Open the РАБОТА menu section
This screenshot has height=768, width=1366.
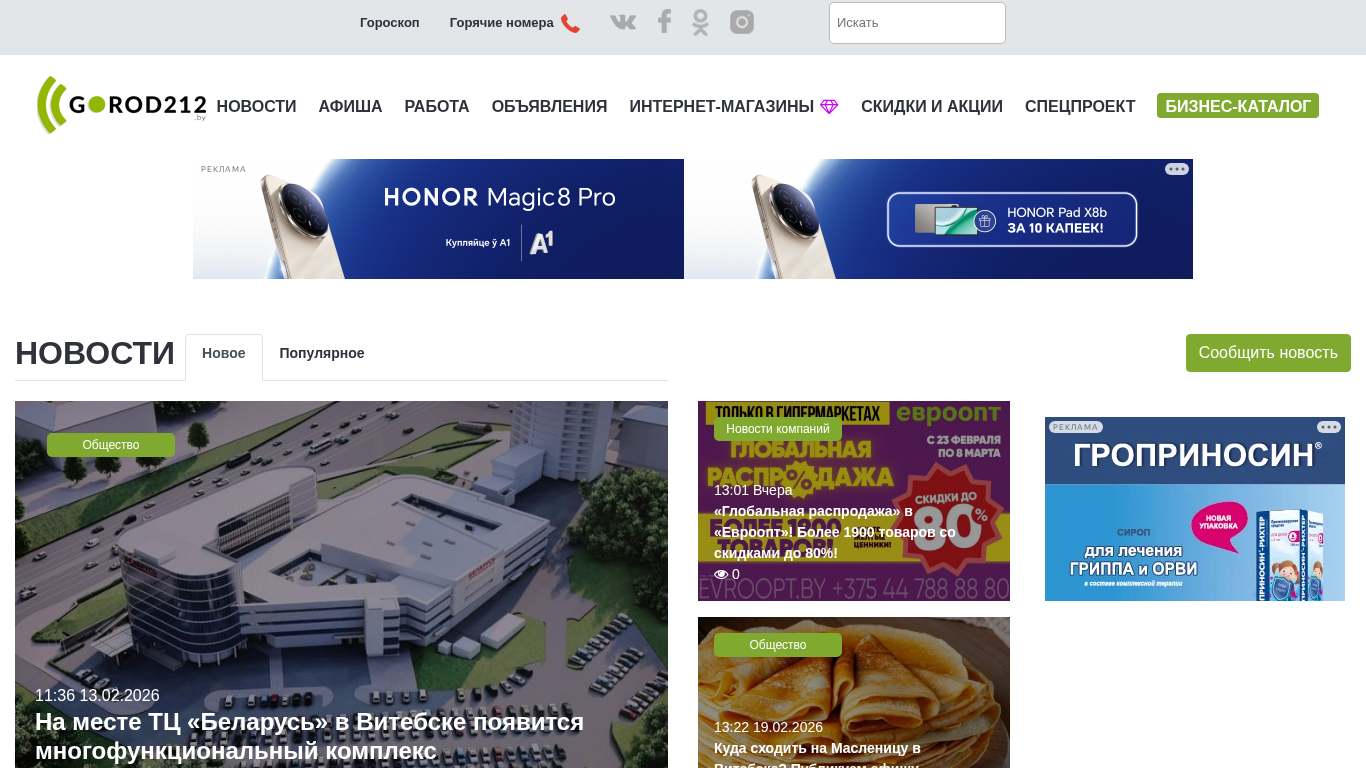(x=437, y=107)
